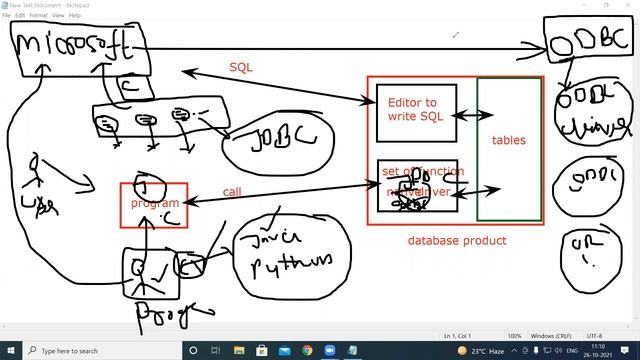Image resolution: width=640 pixels, height=360 pixels.
Task: Click the Notepad icon in title bar
Action: coord(4,5)
